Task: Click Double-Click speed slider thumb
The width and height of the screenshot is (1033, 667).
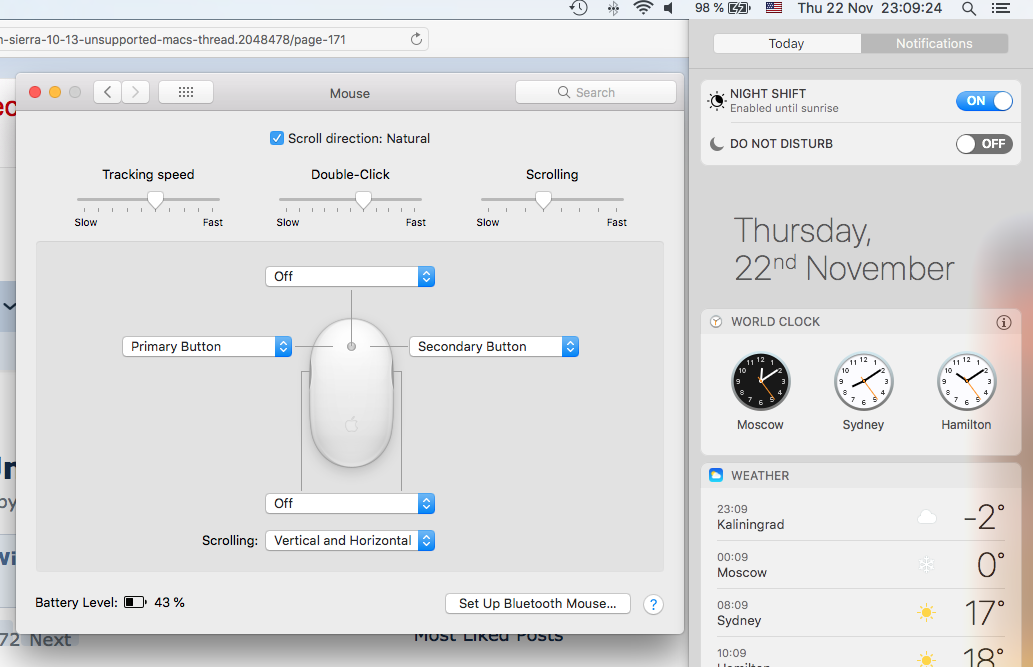Action: click(363, 200)
